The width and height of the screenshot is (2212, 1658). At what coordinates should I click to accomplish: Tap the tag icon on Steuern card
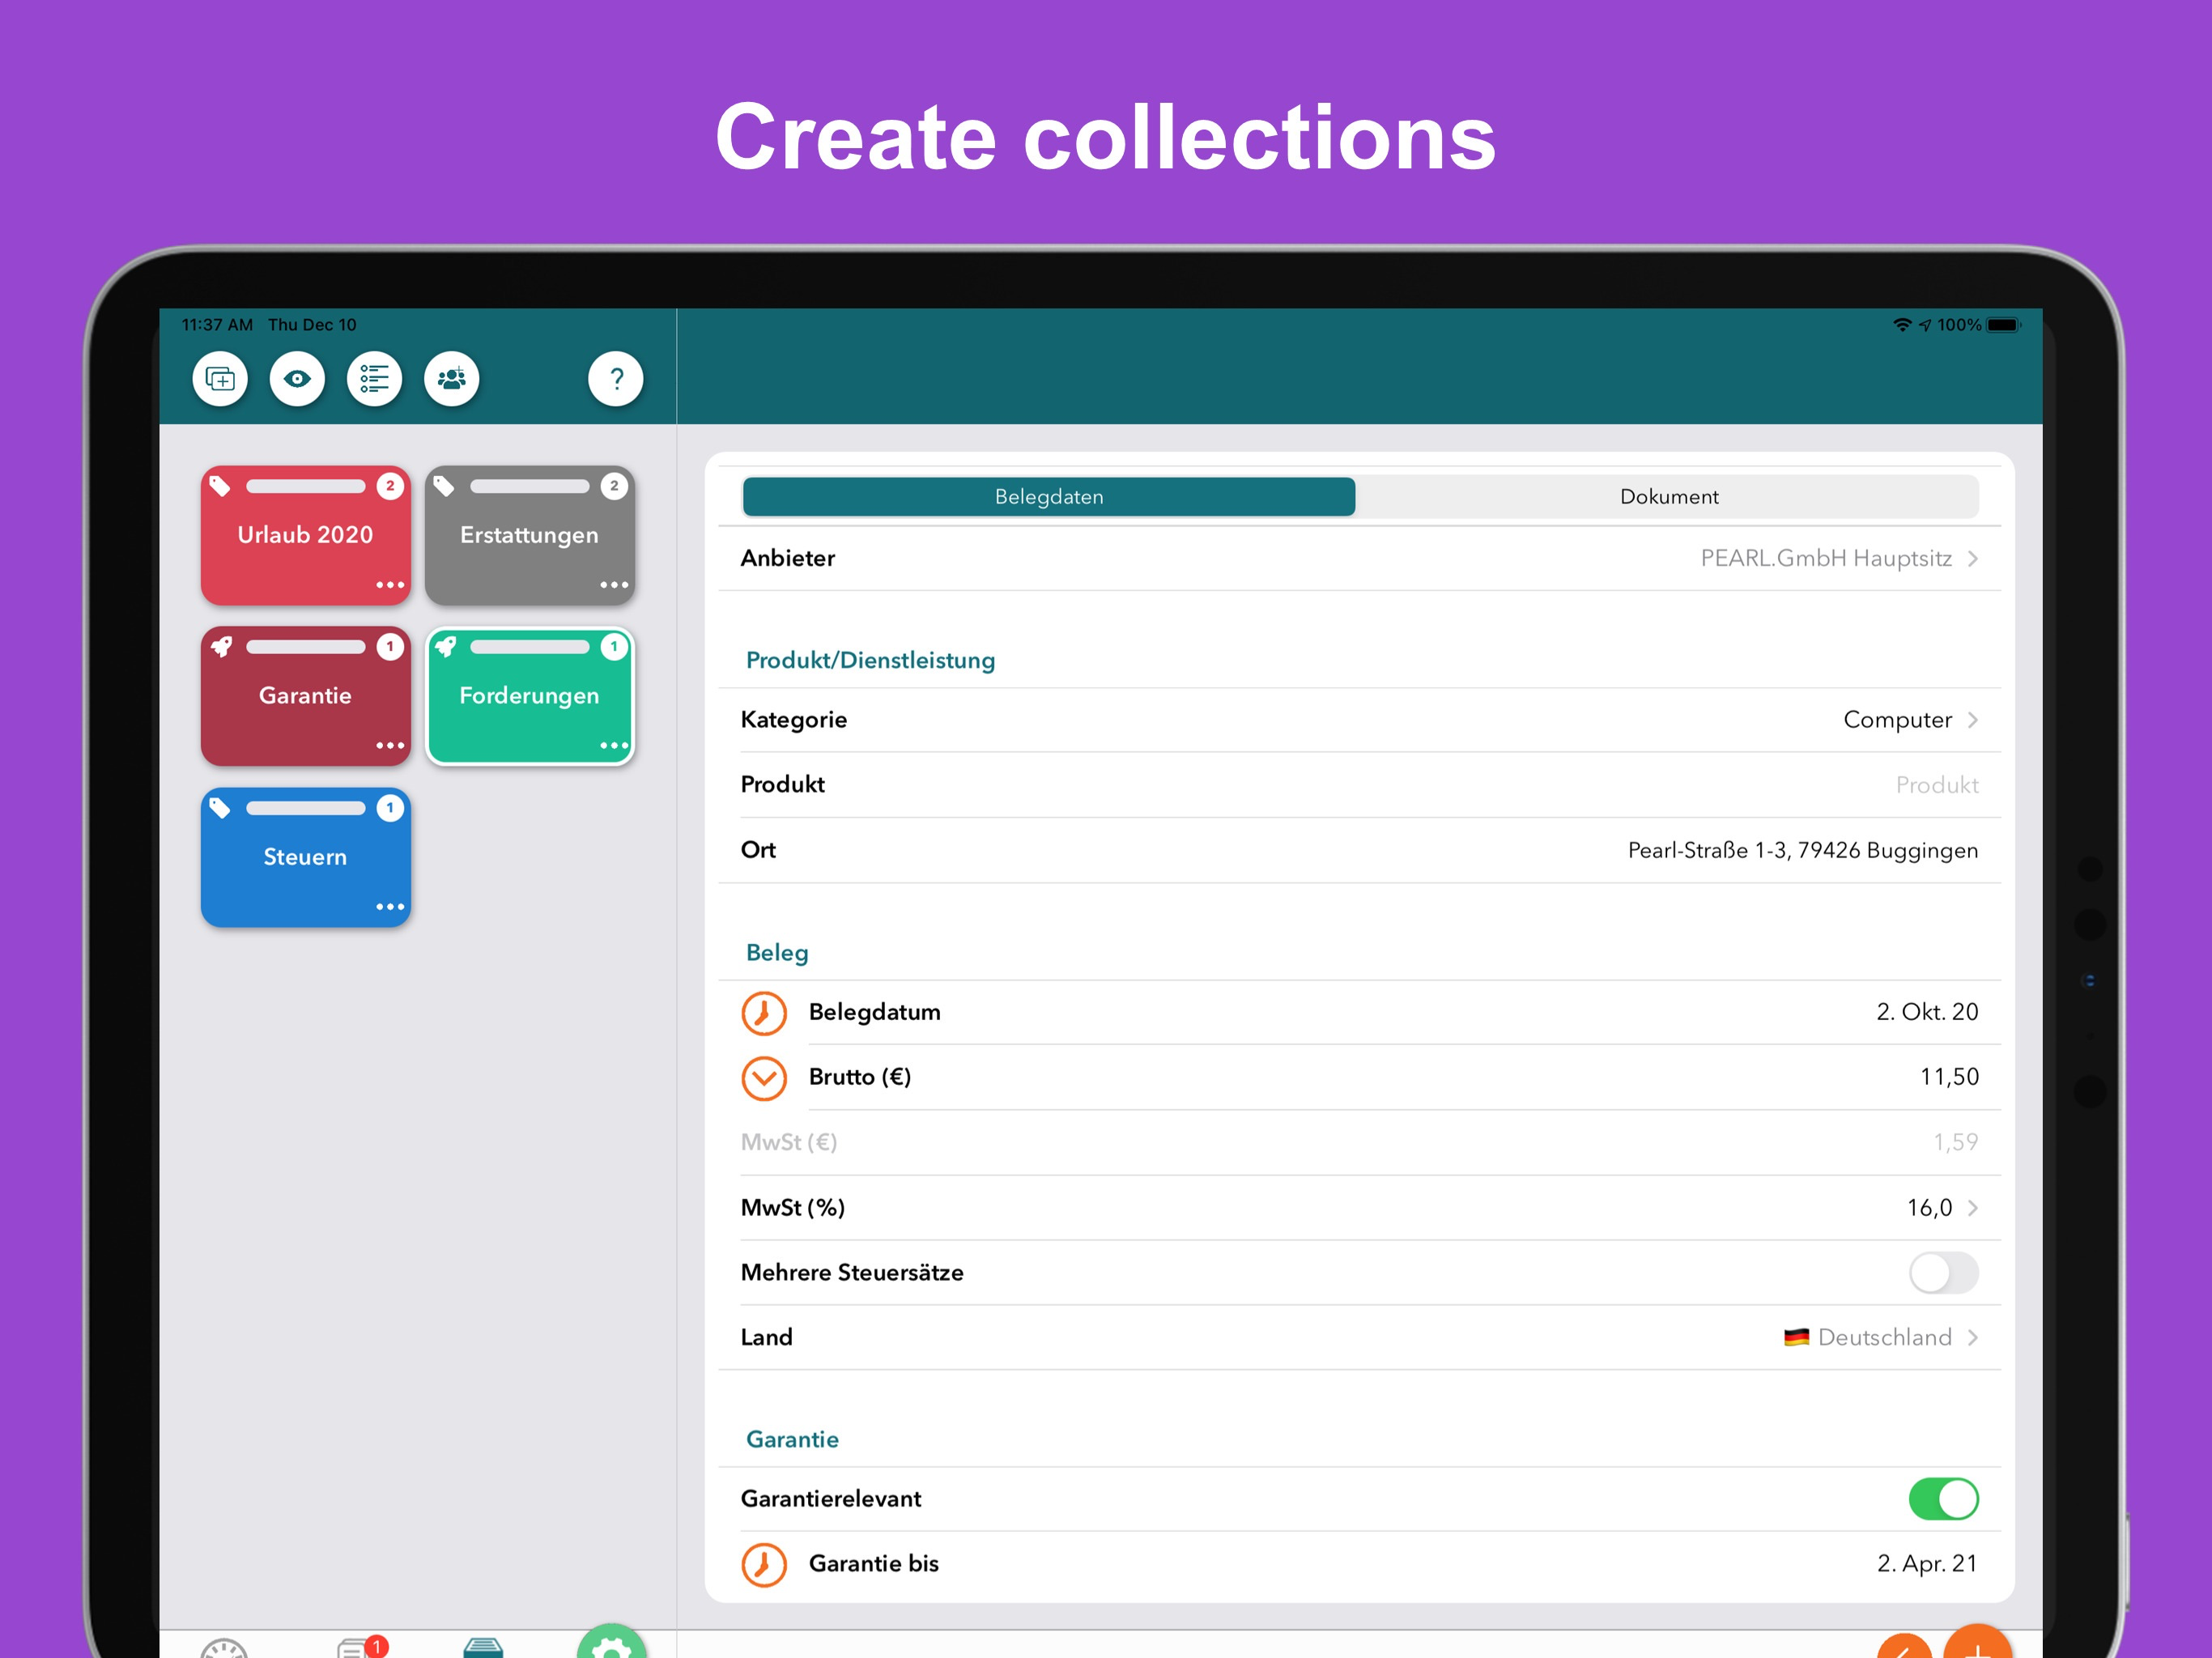pos(220,808)
